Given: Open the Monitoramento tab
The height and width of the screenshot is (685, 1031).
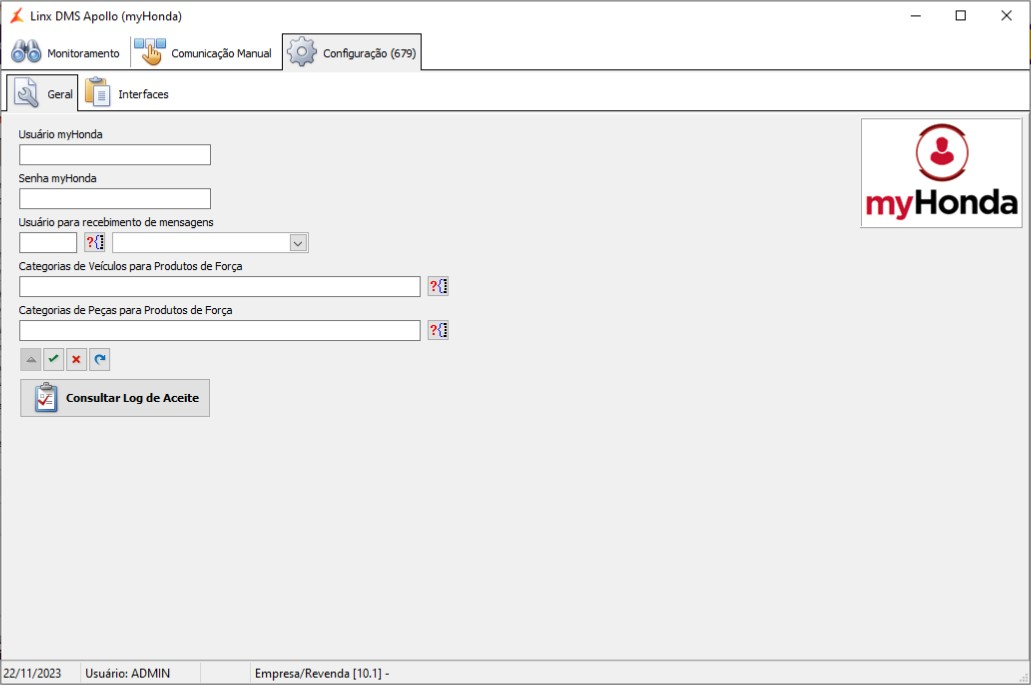Looking at the screenshot, I should pos(65,53).
